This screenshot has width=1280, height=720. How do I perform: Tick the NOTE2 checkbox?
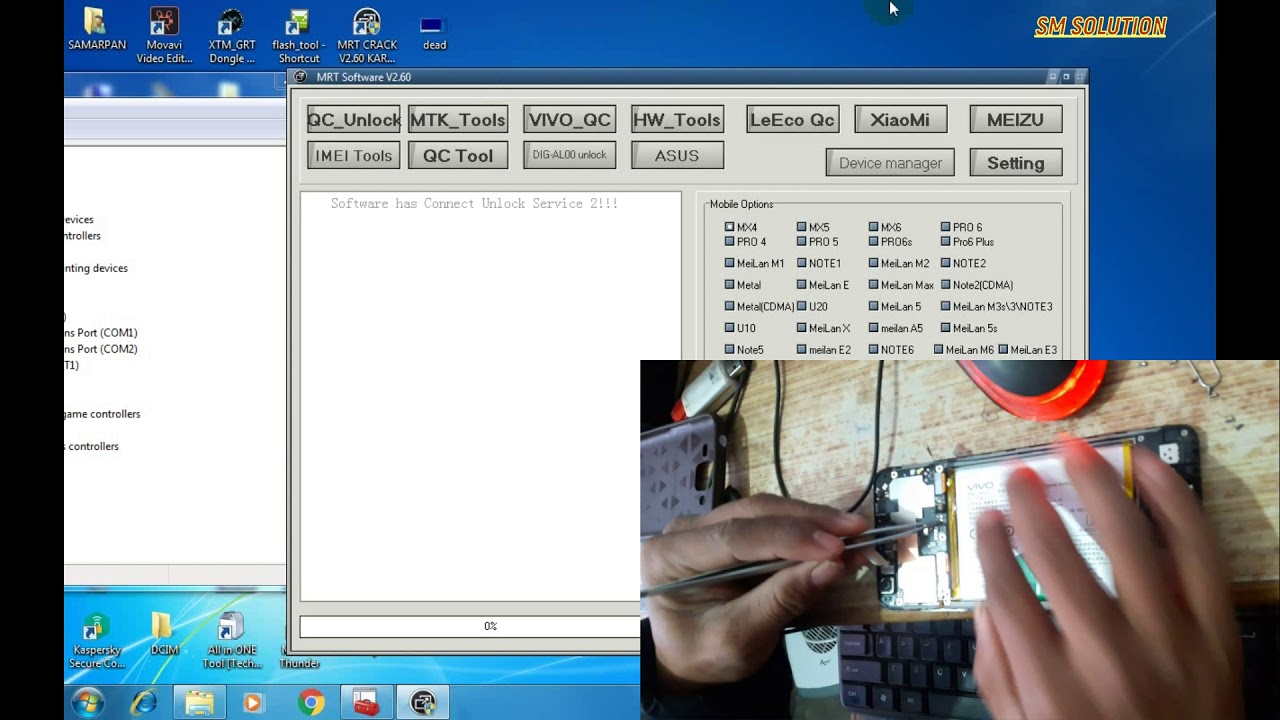(945, 263)
